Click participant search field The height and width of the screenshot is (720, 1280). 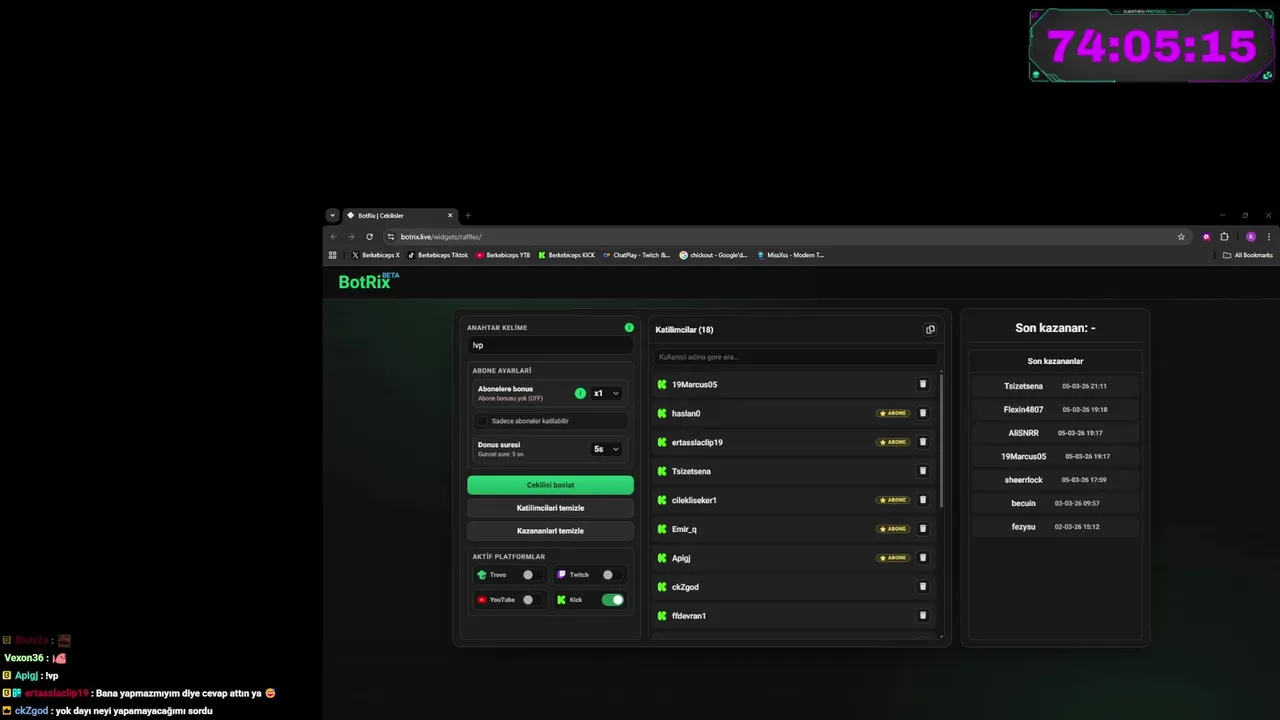795,357
